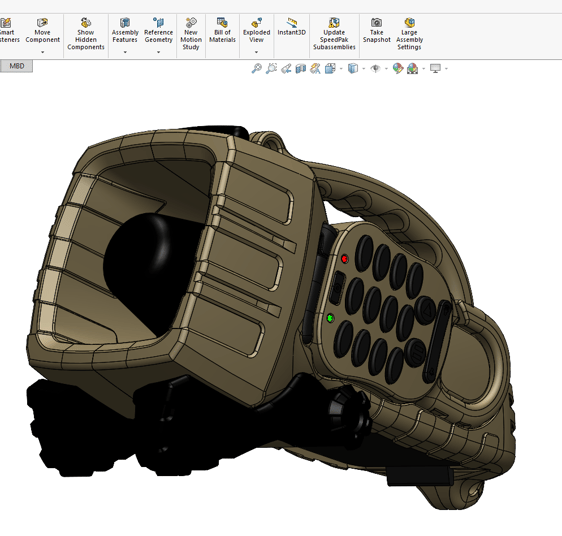Select the green LED on the model keypad
This screenshot has width=562, height=536.
coord(330,318)
